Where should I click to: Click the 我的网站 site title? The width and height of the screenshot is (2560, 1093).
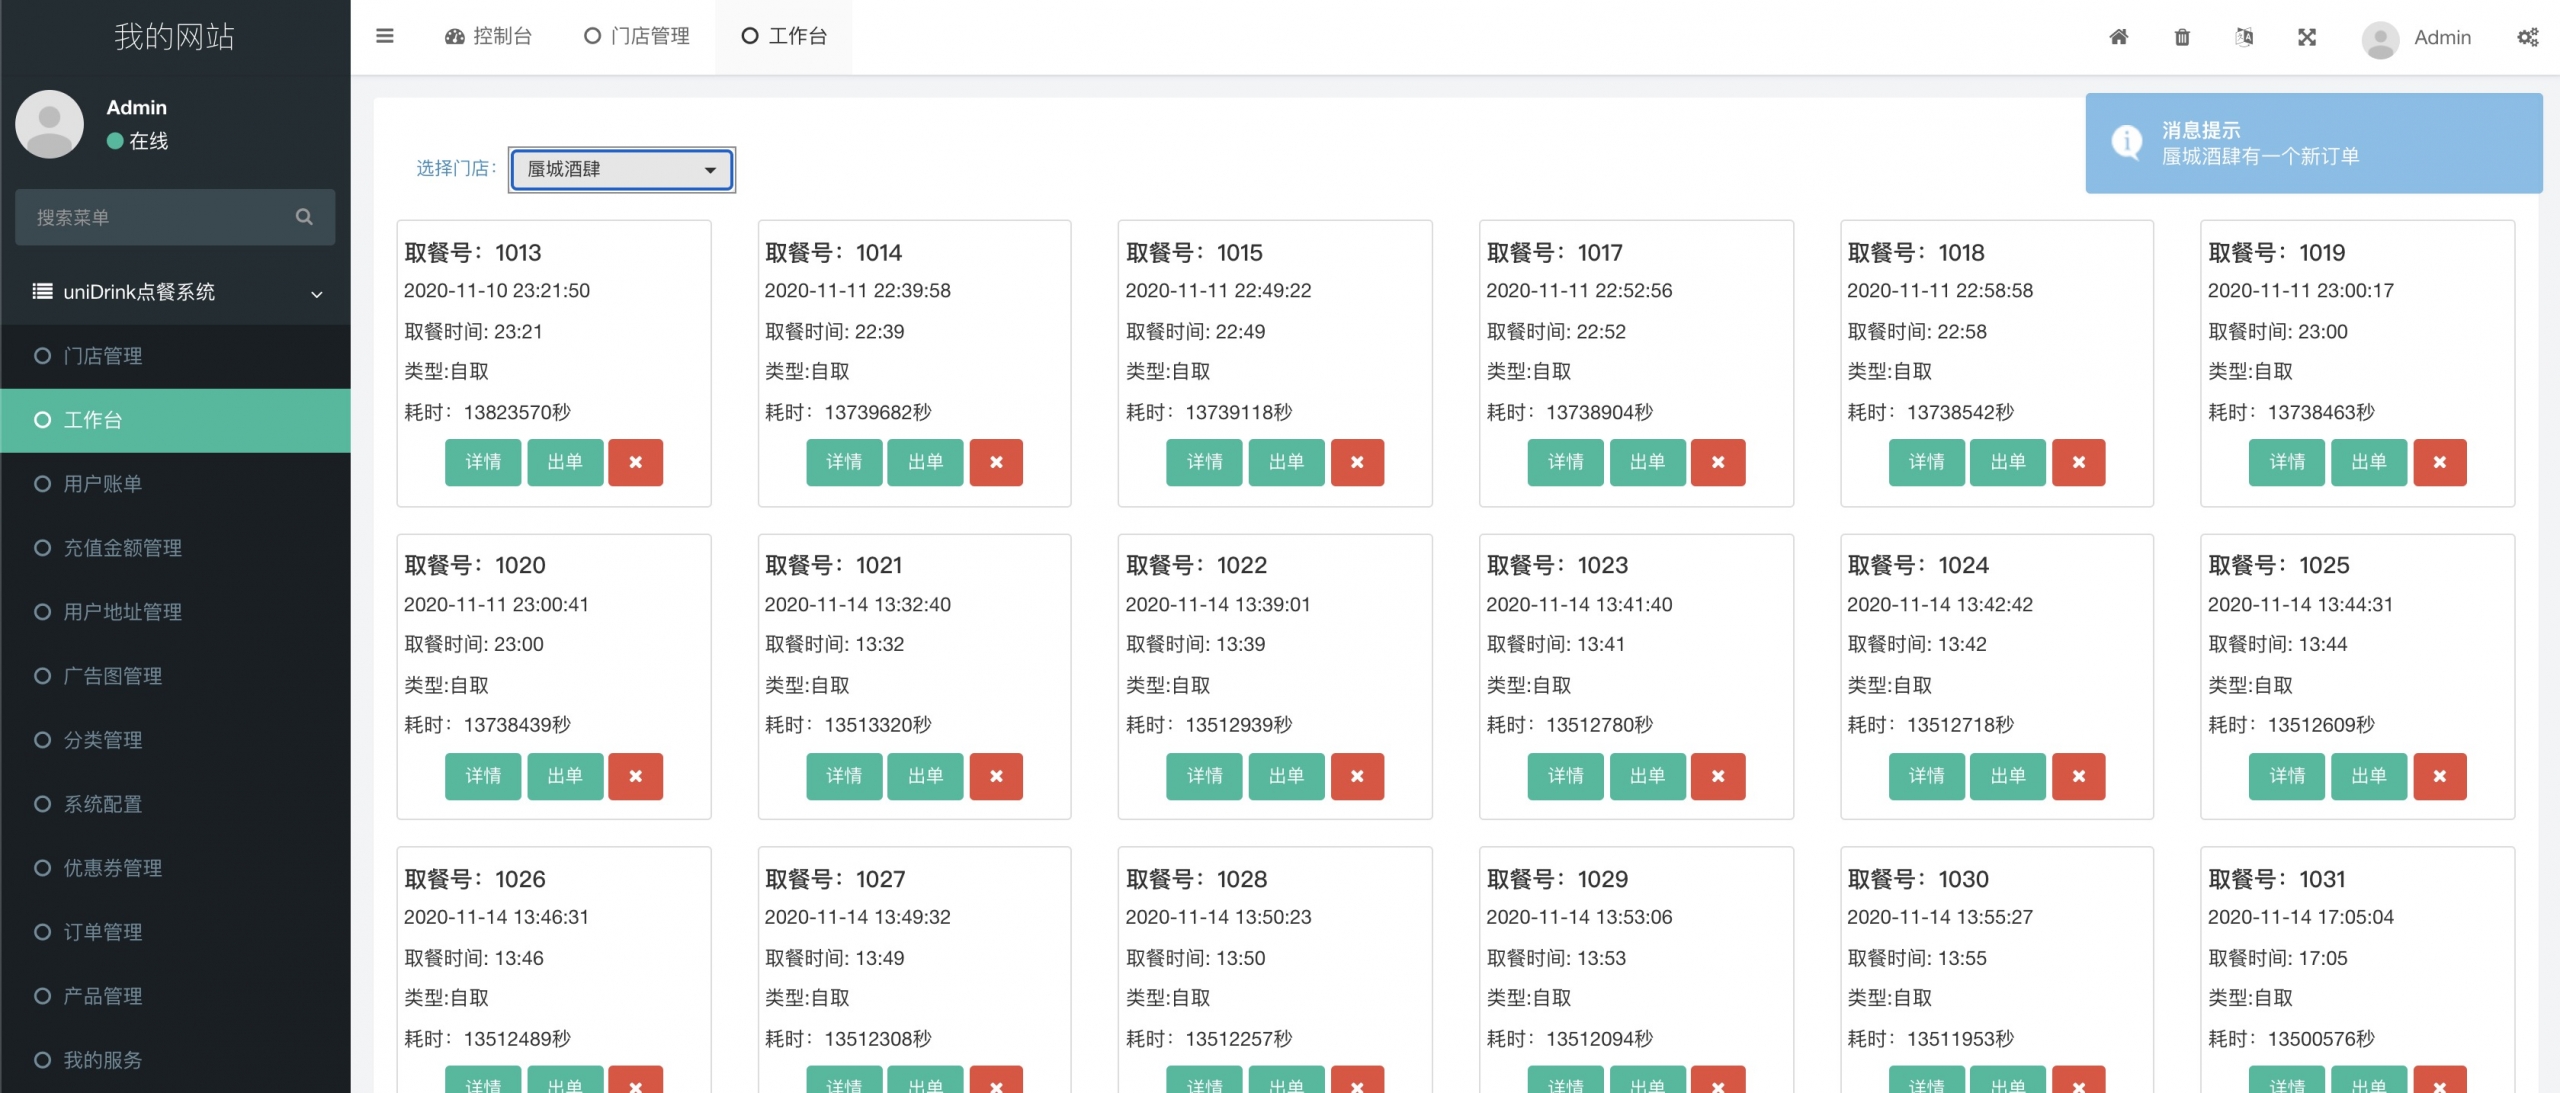coord(174,37)
